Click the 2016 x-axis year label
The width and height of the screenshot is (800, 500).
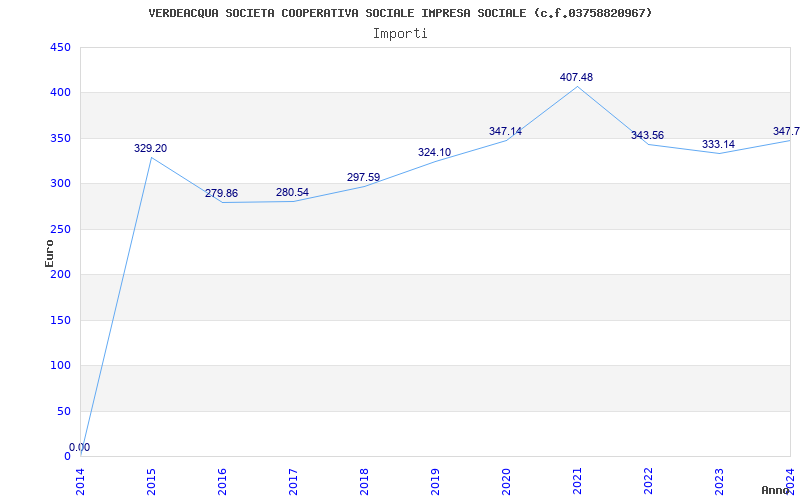click(x=222, y=482)
